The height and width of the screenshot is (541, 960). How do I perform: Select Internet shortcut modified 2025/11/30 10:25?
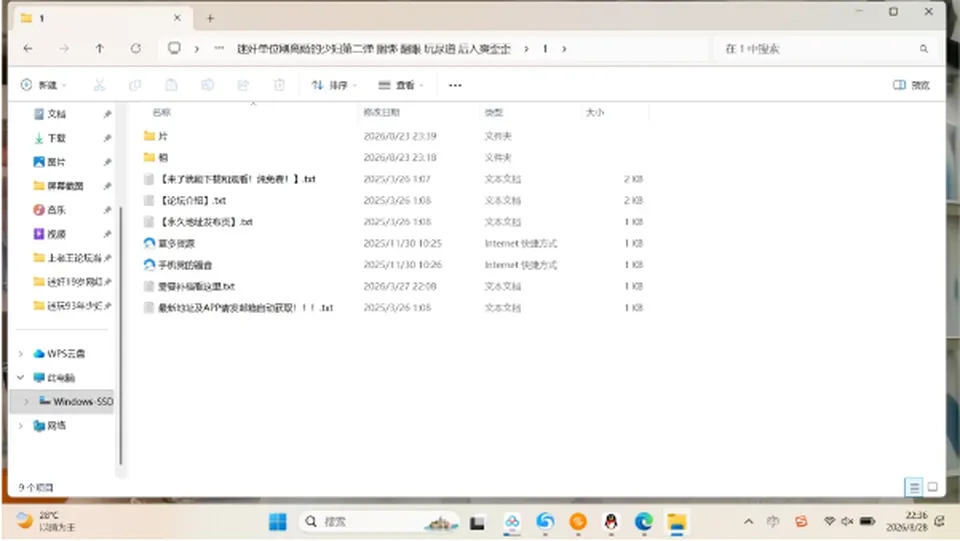pyautogui.click(x=394, y=243)
